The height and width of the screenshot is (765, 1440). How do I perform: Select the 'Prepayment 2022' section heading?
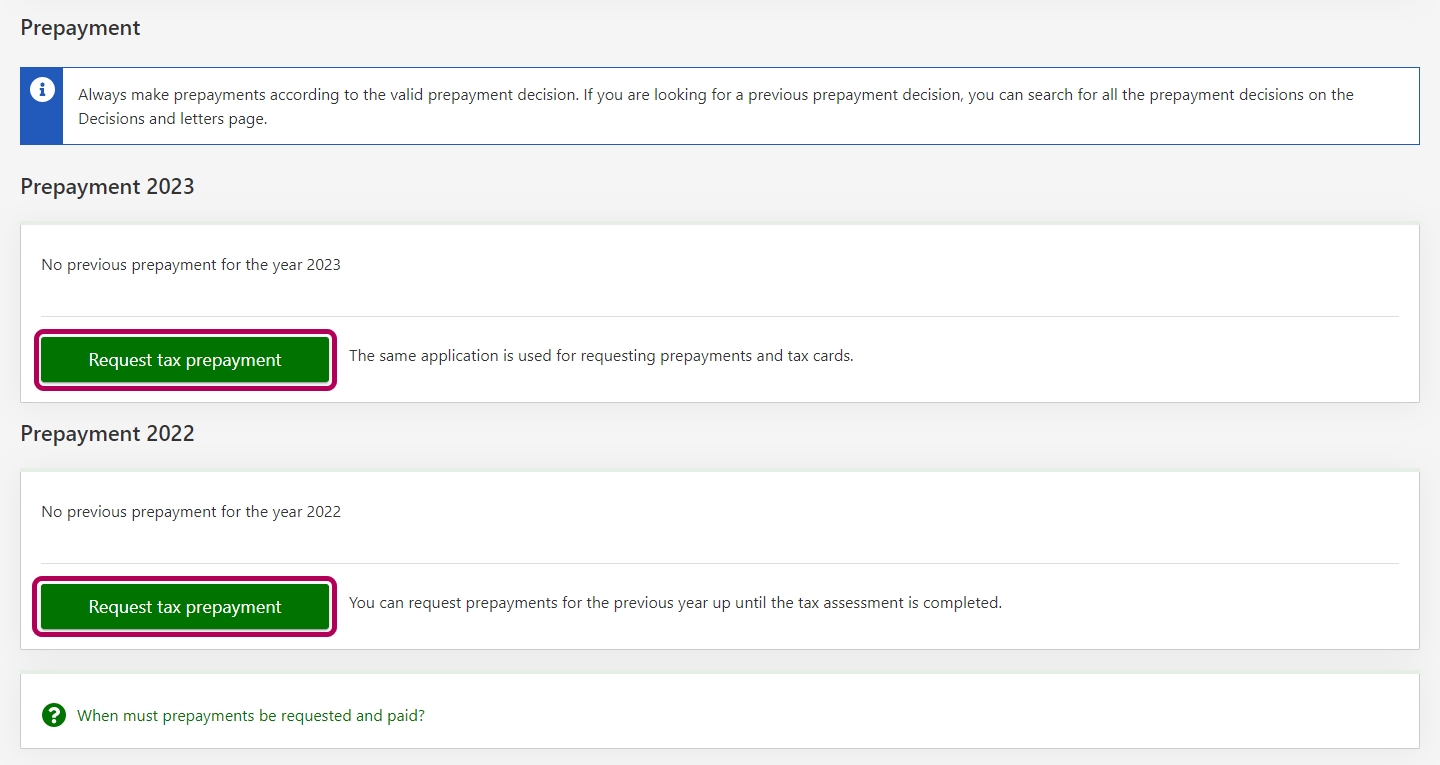(107, 434)
